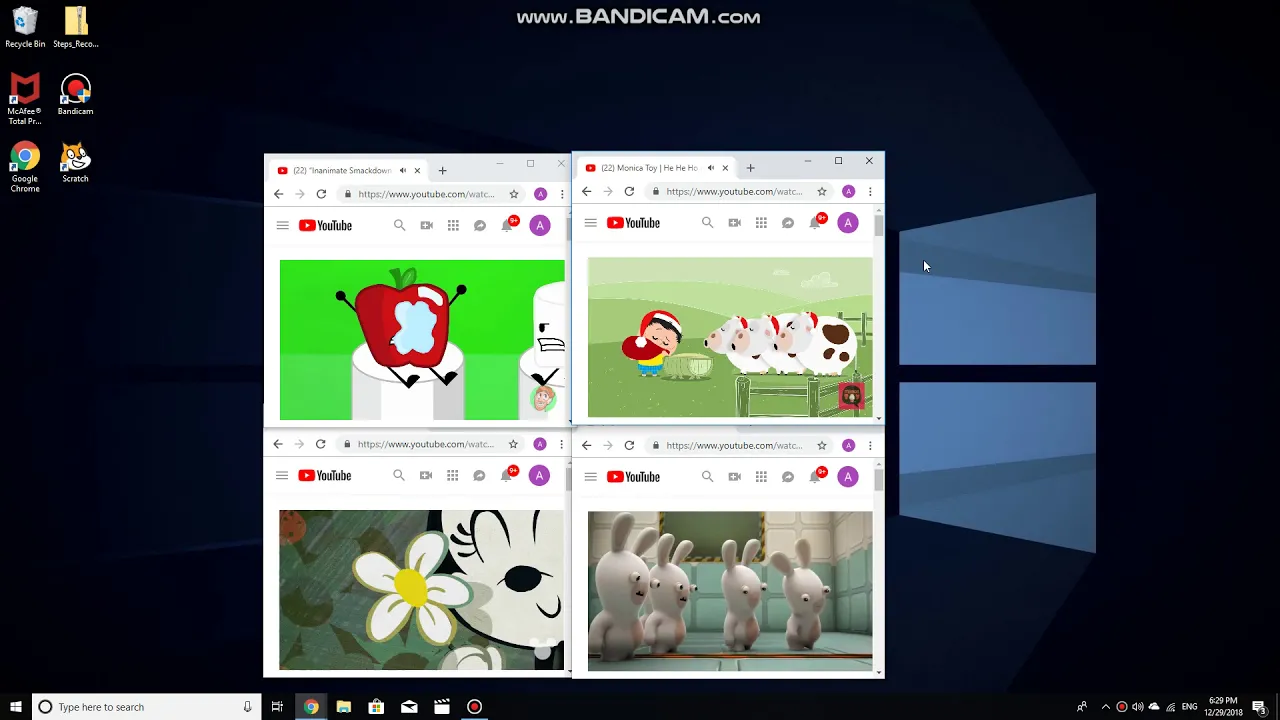Open YouTube search in Inanimate Smackdown window
1280x720 pixels.
399,226
